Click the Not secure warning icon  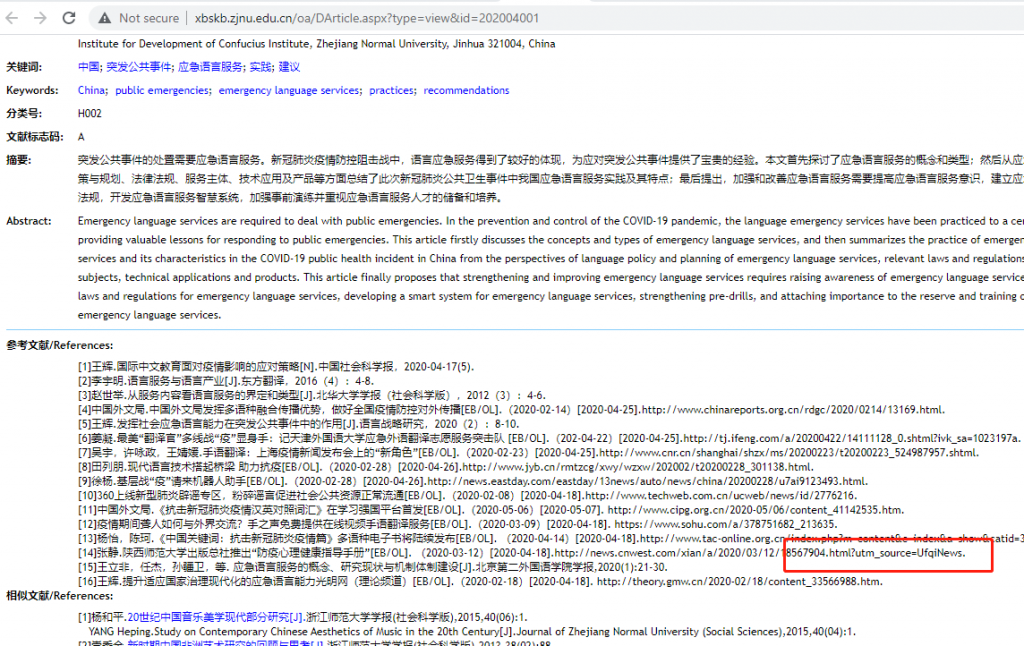[104, 18]
